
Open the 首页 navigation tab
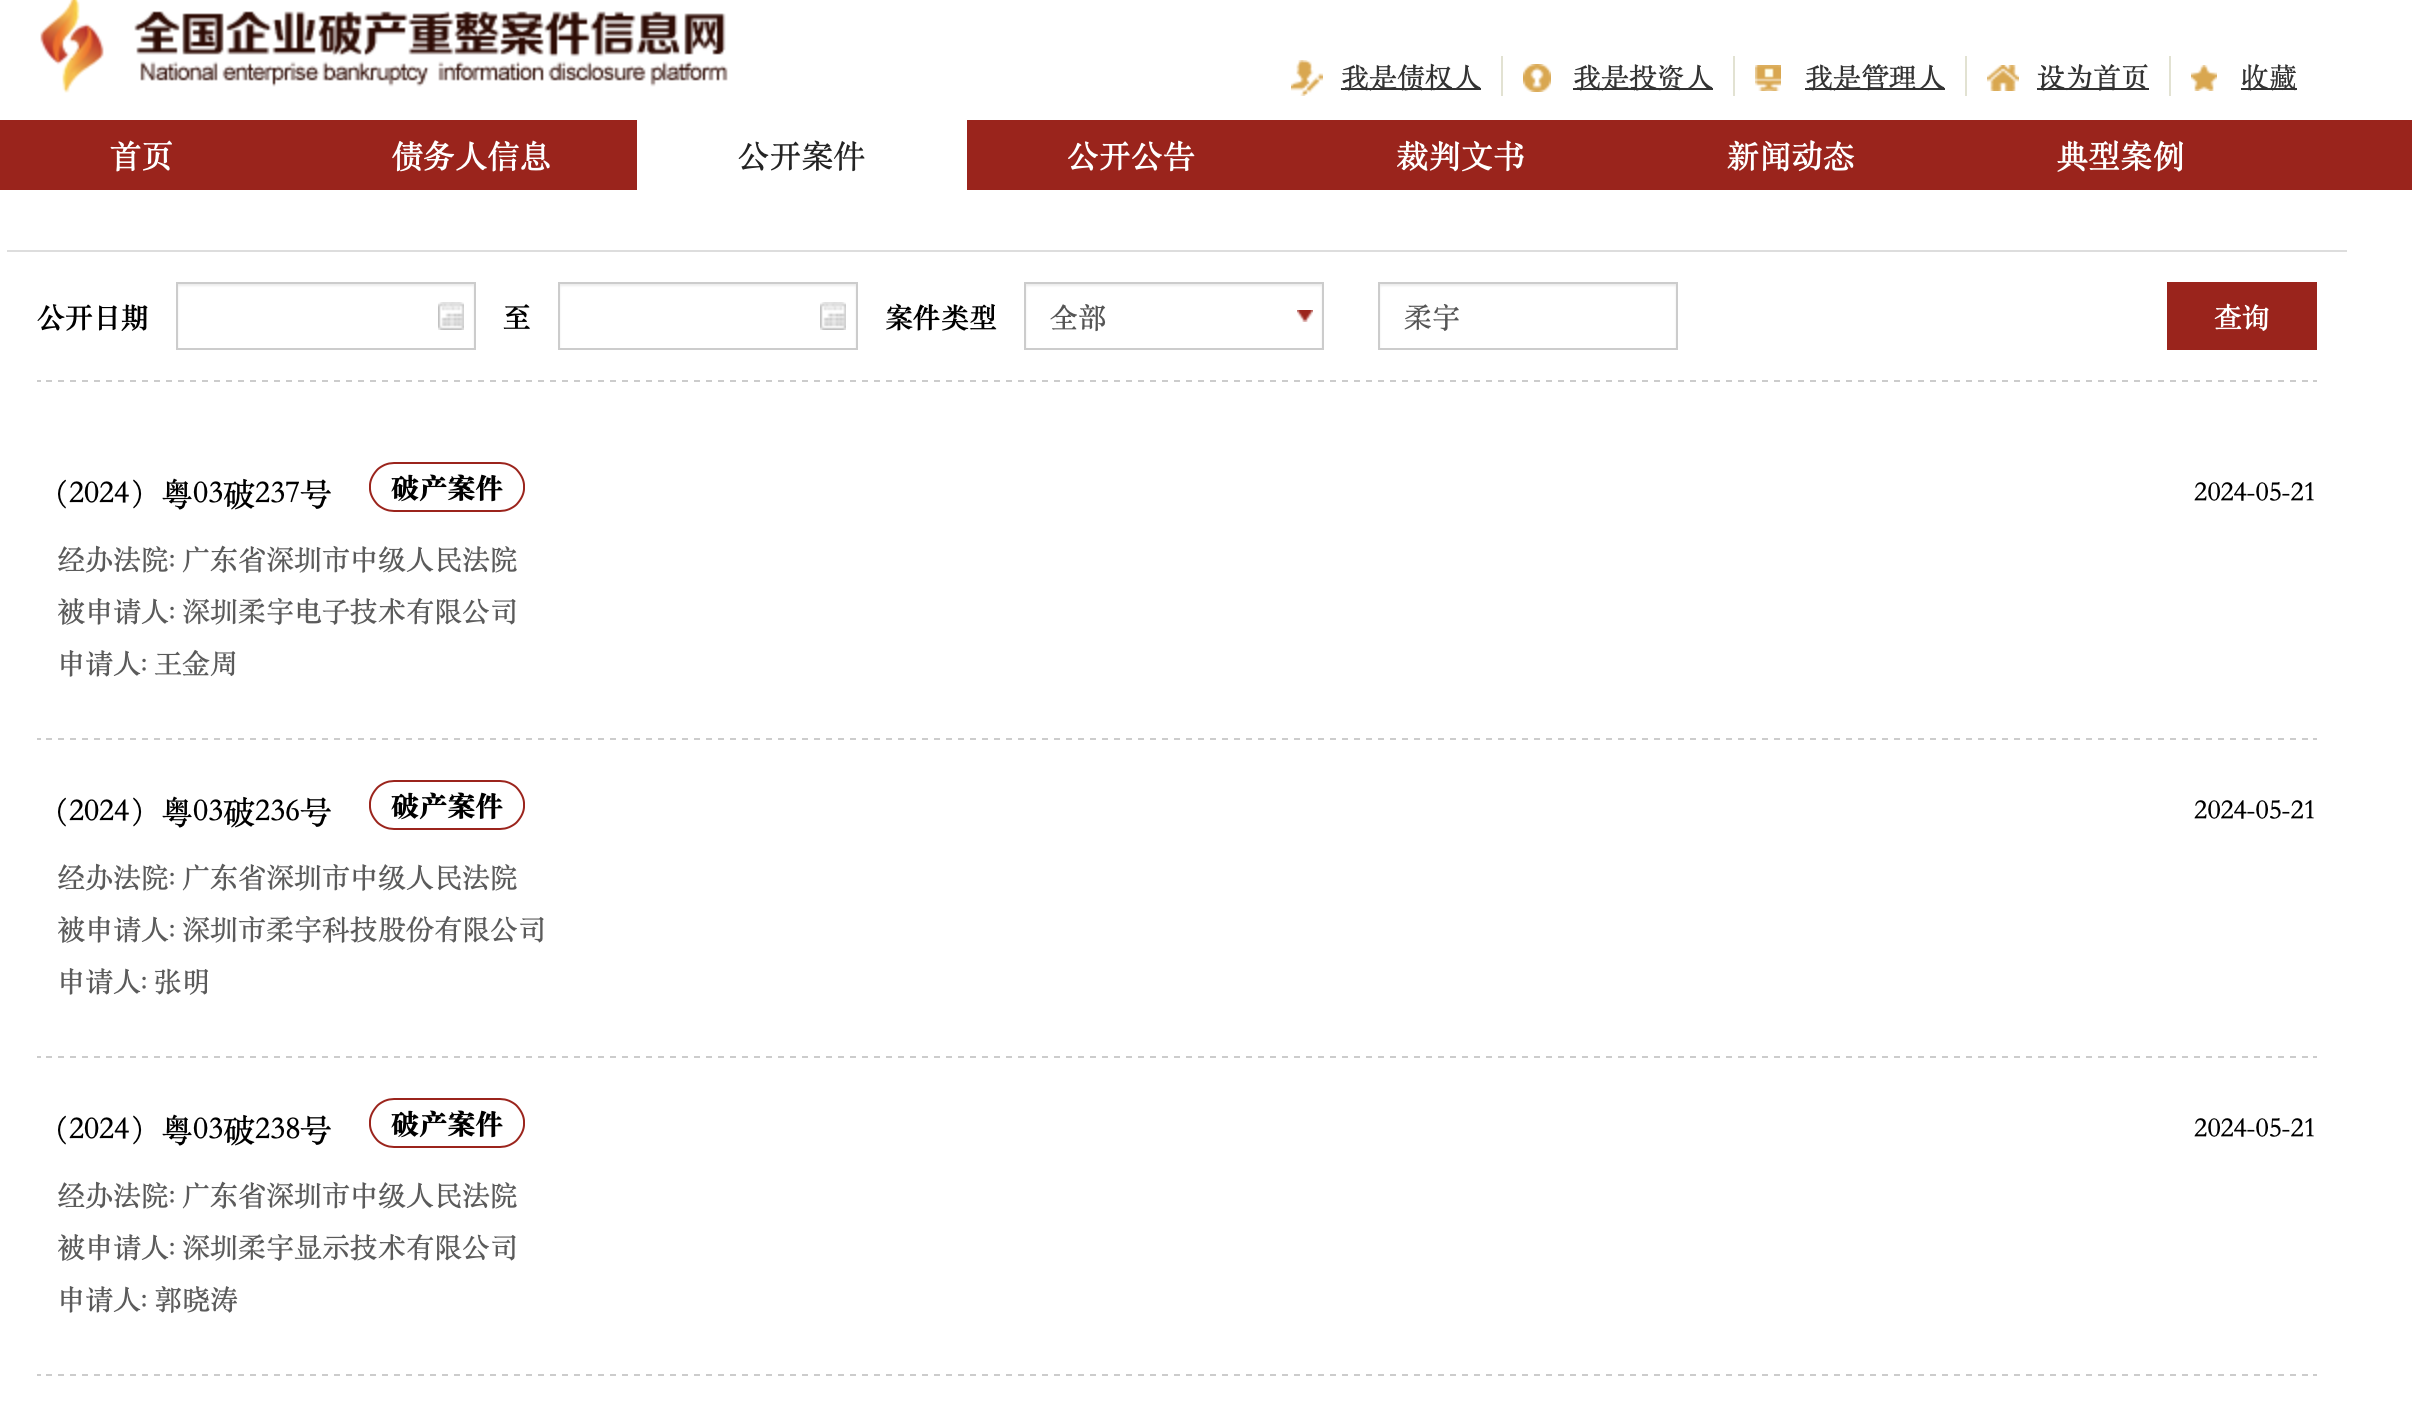(141, 156)
